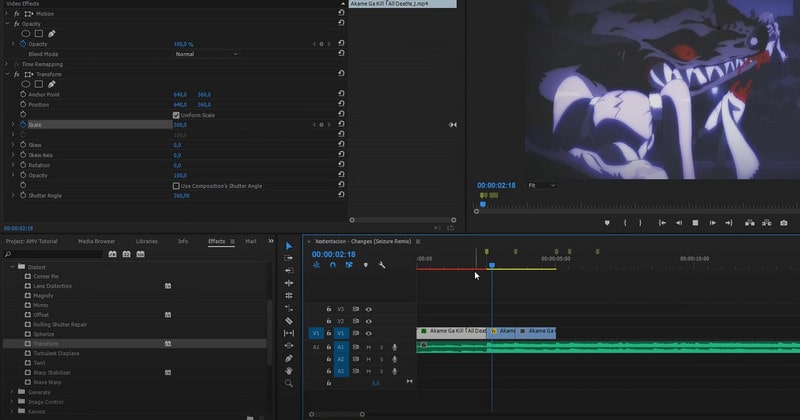Open the Info tab
The image size is (800, 420).
[x=183, y=241]
